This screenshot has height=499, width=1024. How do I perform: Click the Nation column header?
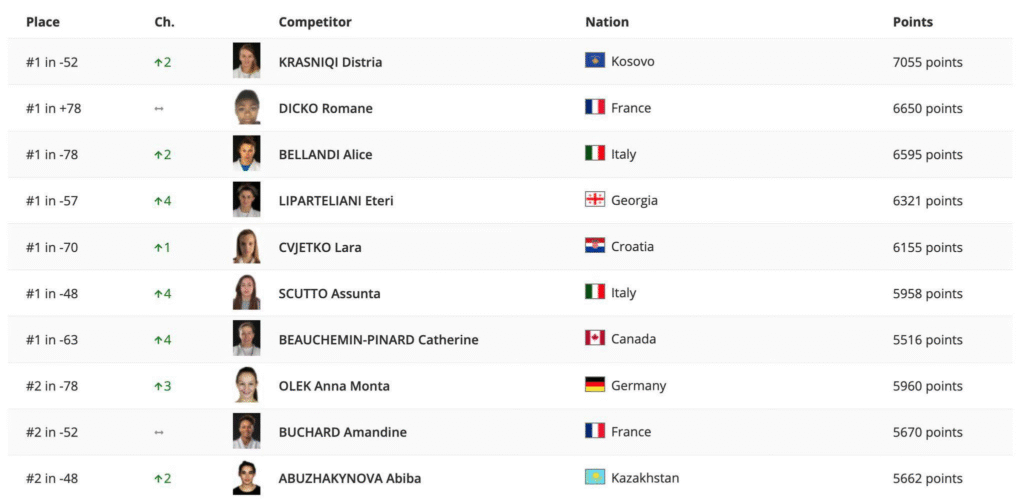(x=607, y=22)
